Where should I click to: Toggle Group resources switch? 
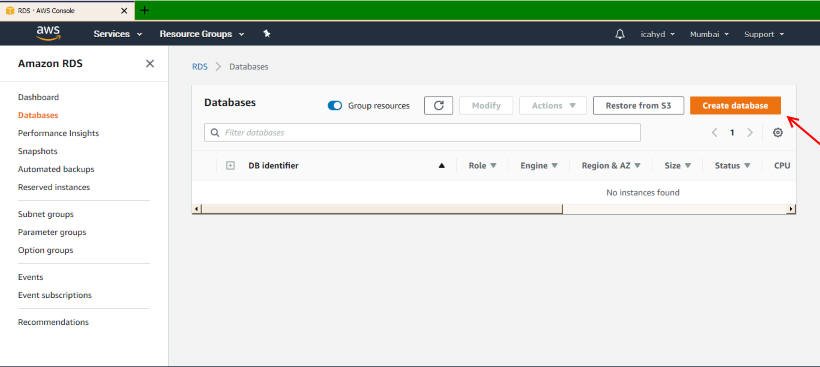(x=335, y=106)
